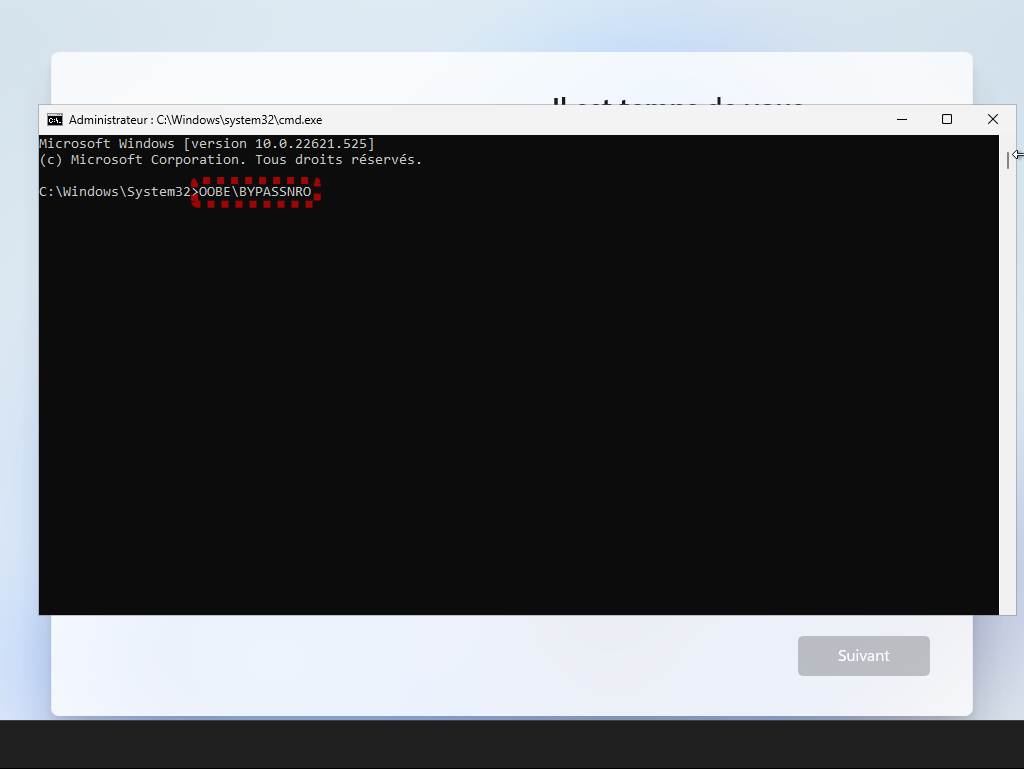This screenshot has width=1024, height=769.
Task: Select the Microsoft Windows version line
Action: click(206, 143)
